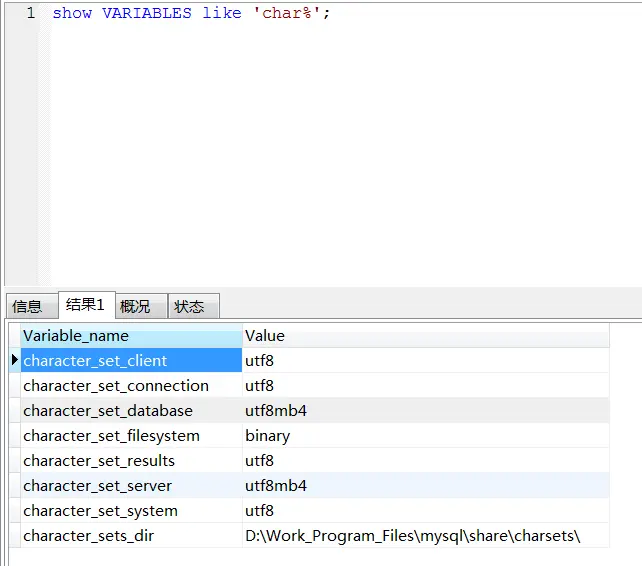This screenshot has height=566, width=642.
Task: Click the Value column header
Action: (x=426, y=336)
